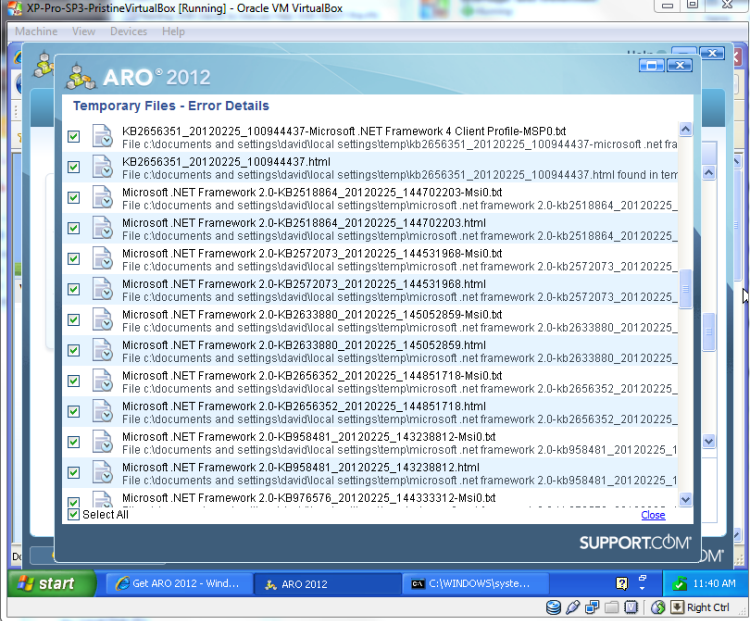Click scroll up arrow in background ARO window
The height and width of the screenshot is (621, 750).
(709, 172)
